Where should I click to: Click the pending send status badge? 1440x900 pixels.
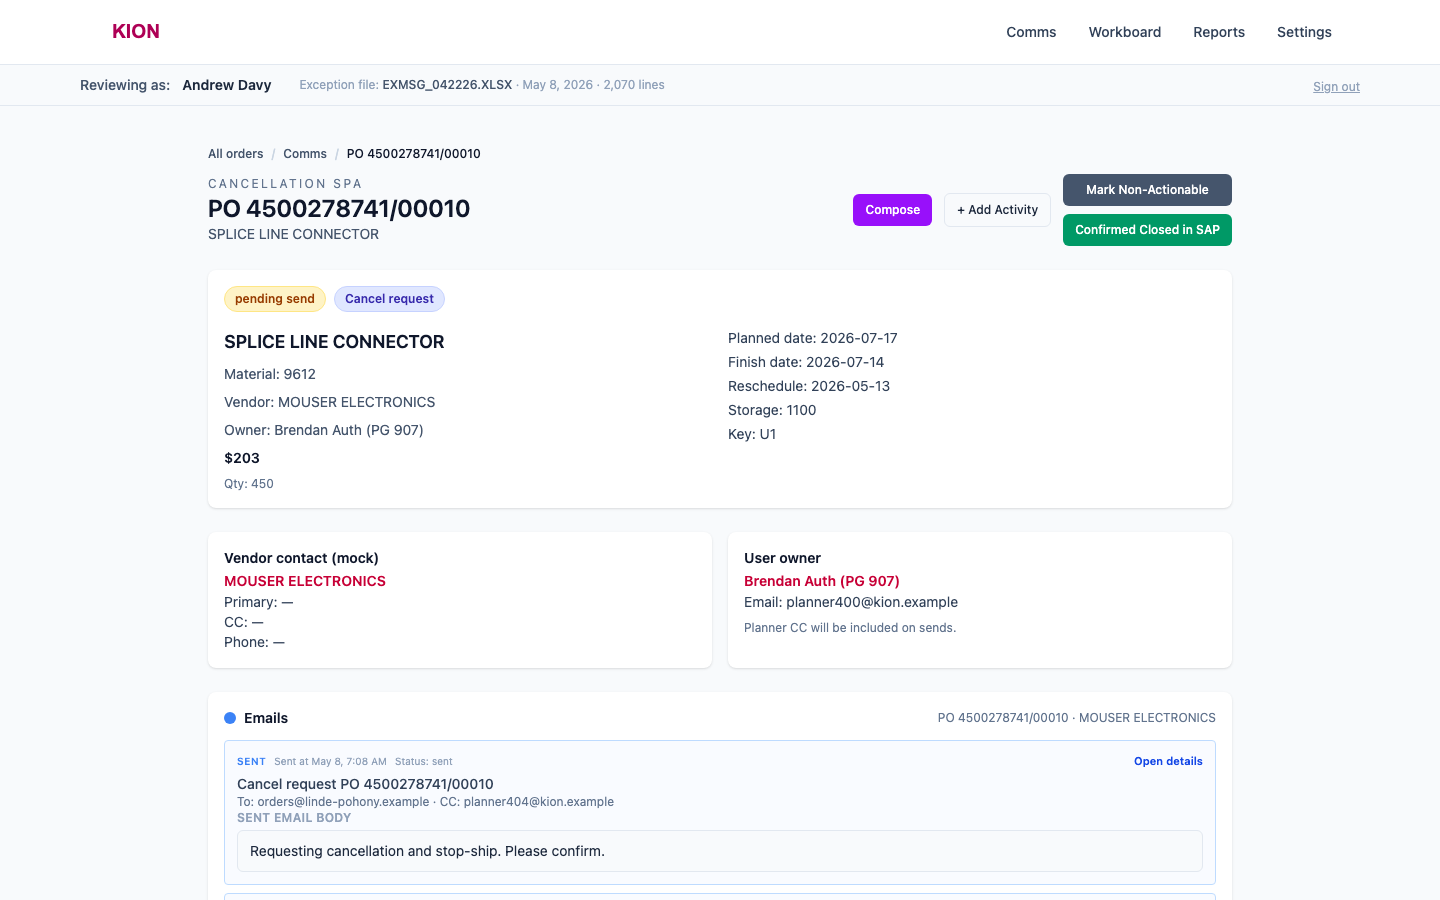click(275, 299)
